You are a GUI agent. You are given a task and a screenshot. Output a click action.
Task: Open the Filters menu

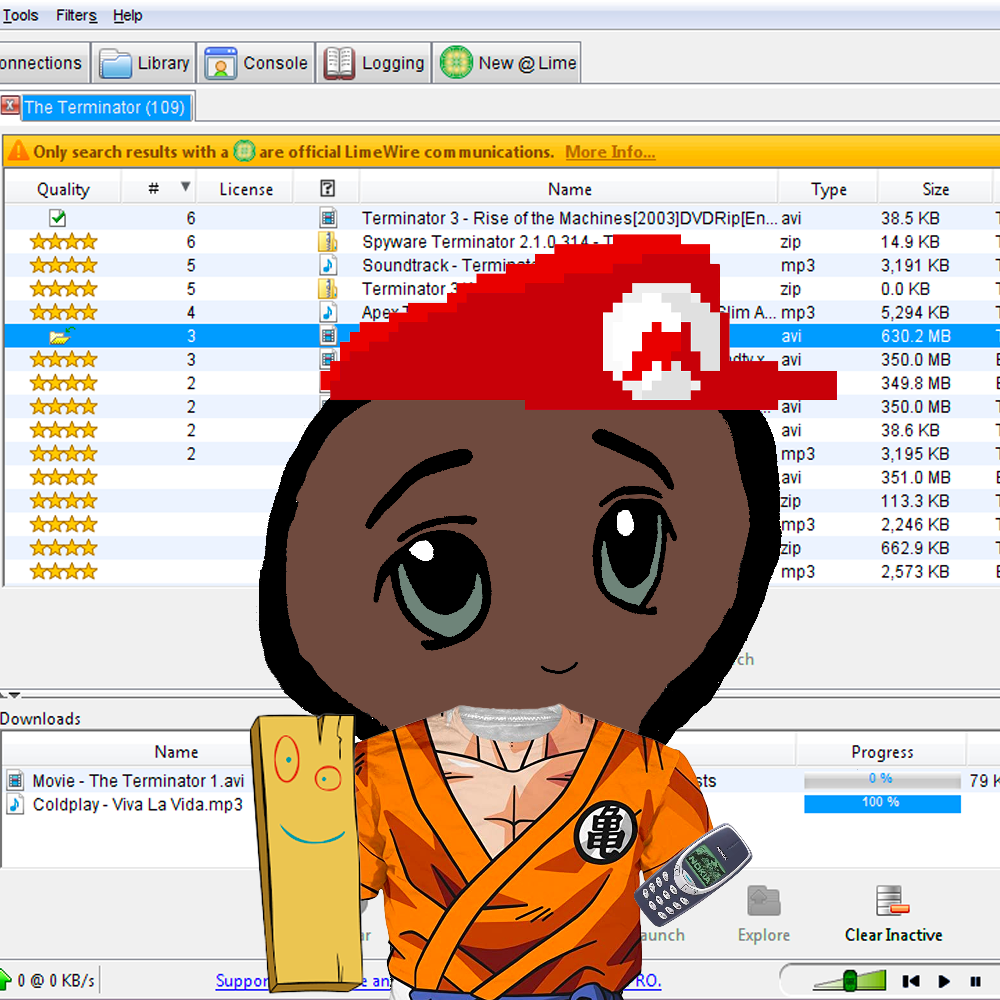77,15
